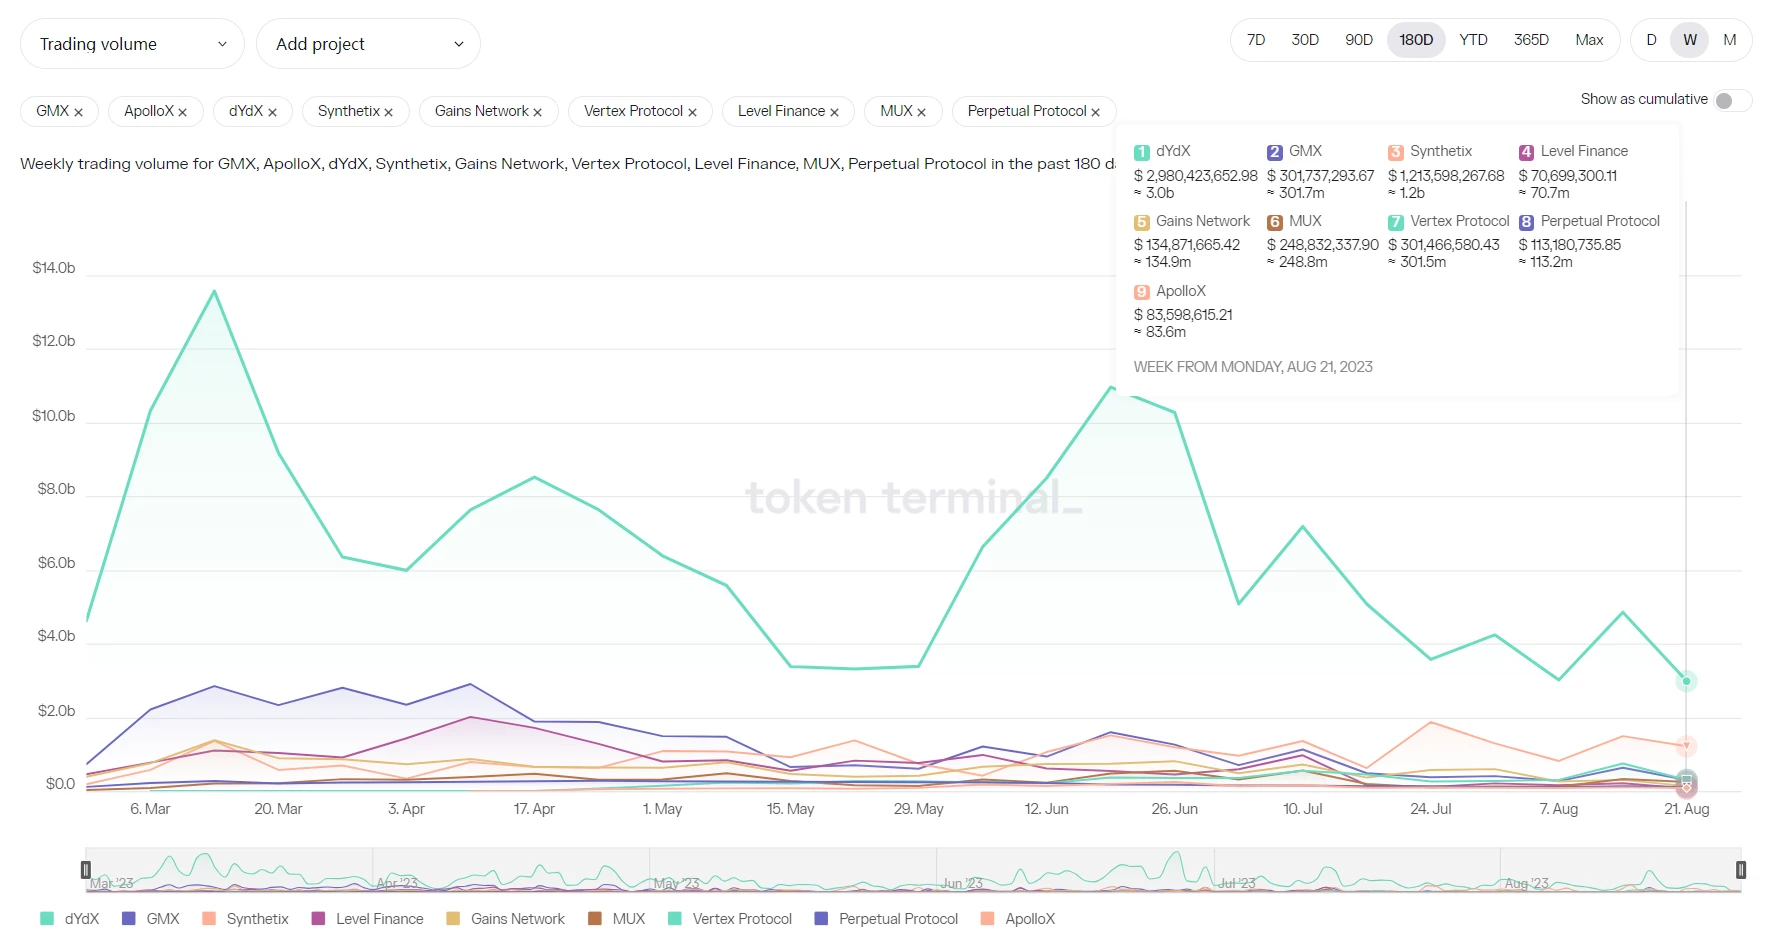The height and width of the screenshot is (940, 1770).
Task: Toggle Perpetual Protocol series in bottom legend
Action: (x=886, y=919)
